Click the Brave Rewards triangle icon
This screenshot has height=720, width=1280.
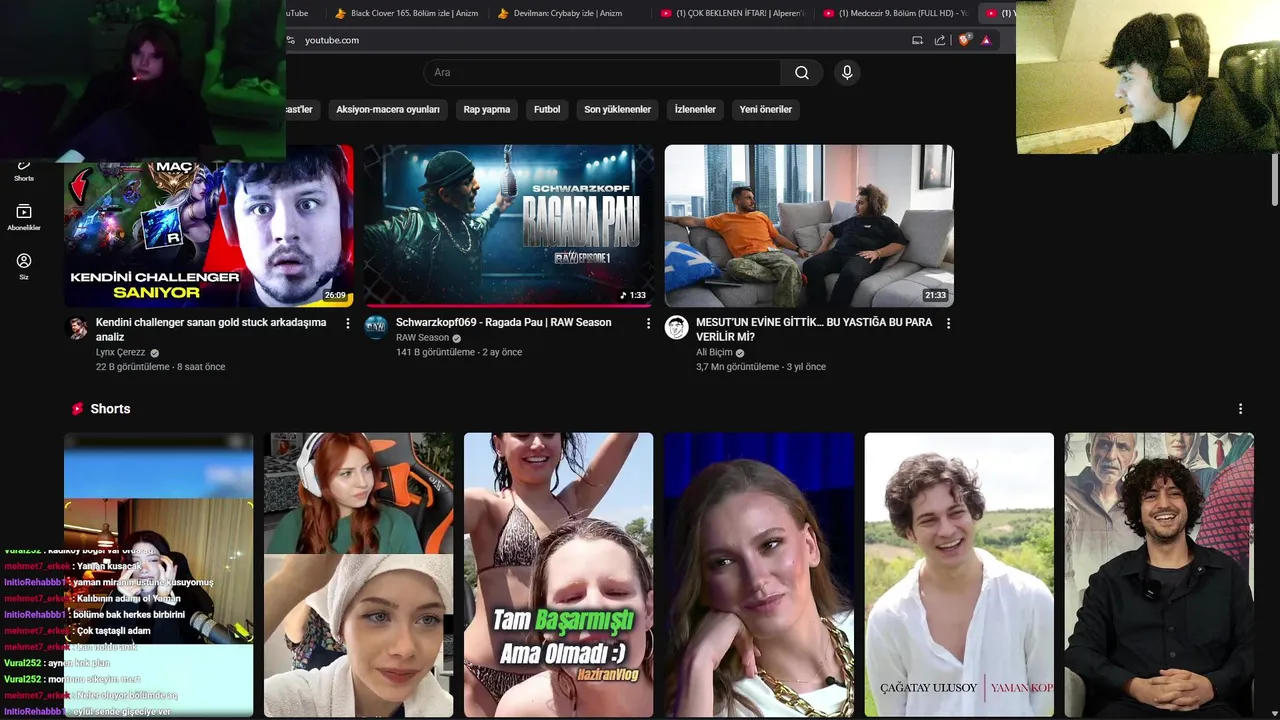click(x=986, y=40)
